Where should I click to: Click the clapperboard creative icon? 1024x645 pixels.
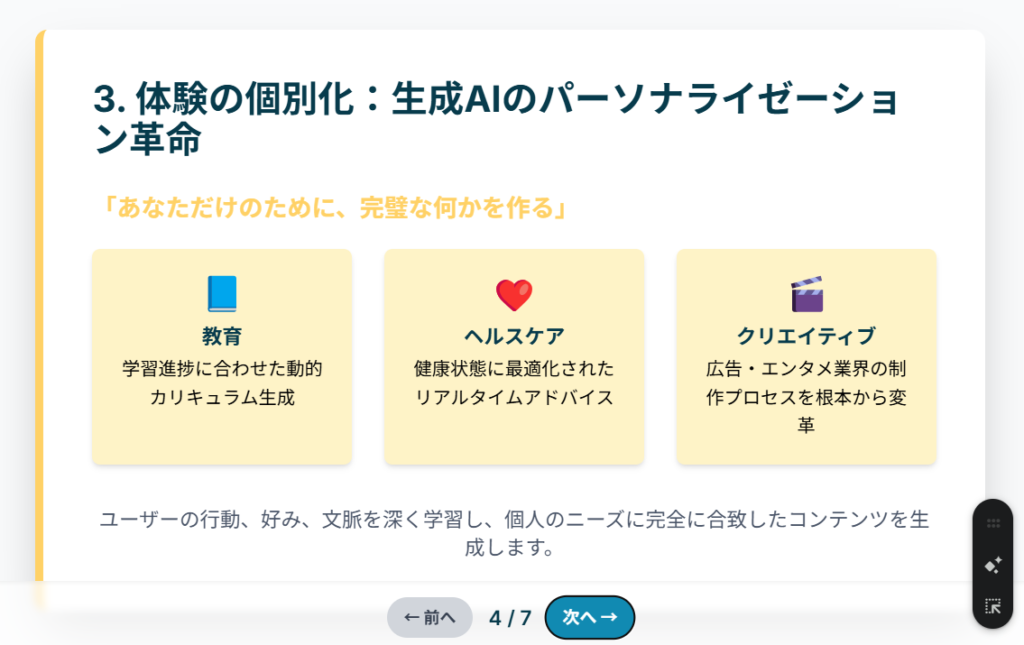[x=806, y=294]
